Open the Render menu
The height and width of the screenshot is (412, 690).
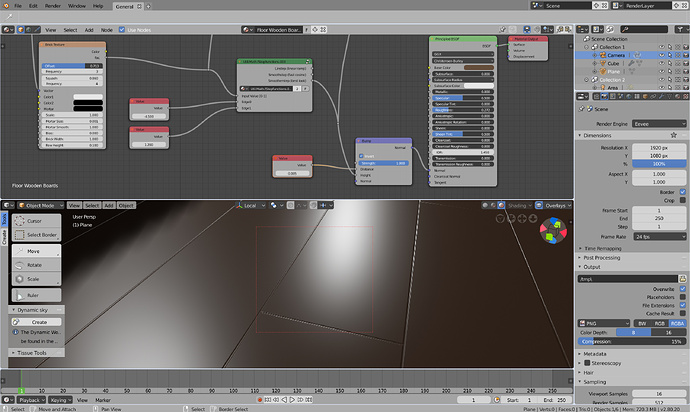tap(53, 6)
